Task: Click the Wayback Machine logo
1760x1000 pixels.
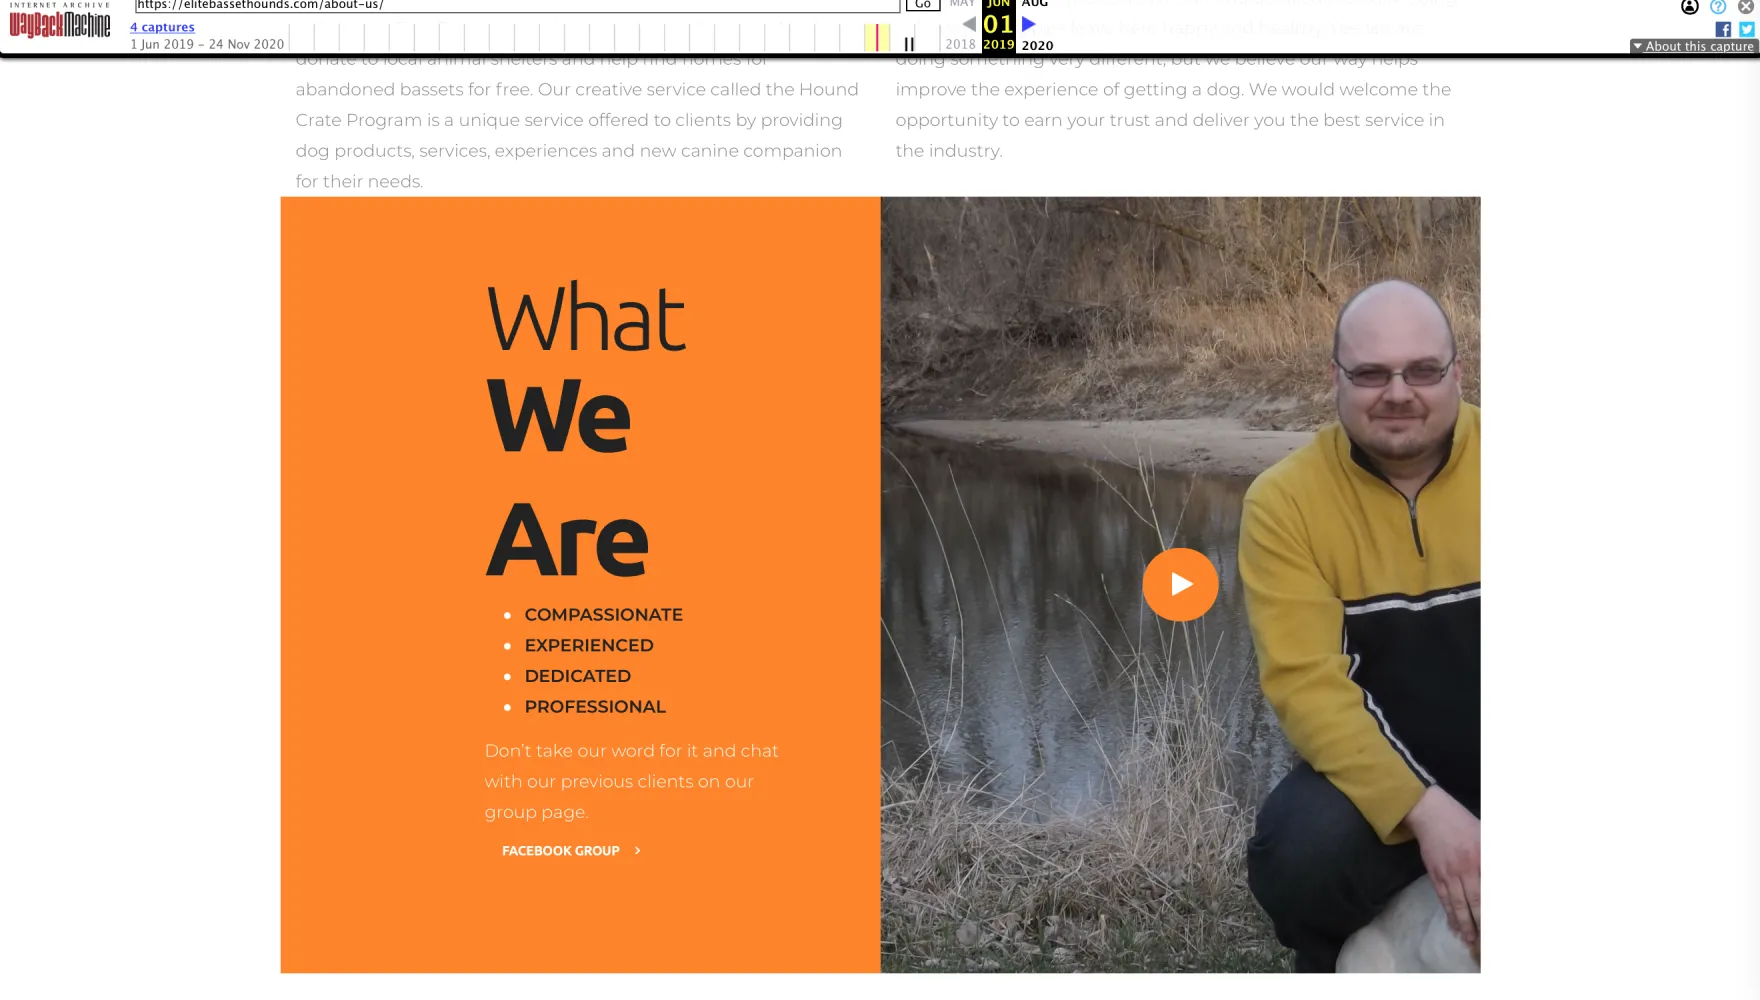Action: pos(60,21)
